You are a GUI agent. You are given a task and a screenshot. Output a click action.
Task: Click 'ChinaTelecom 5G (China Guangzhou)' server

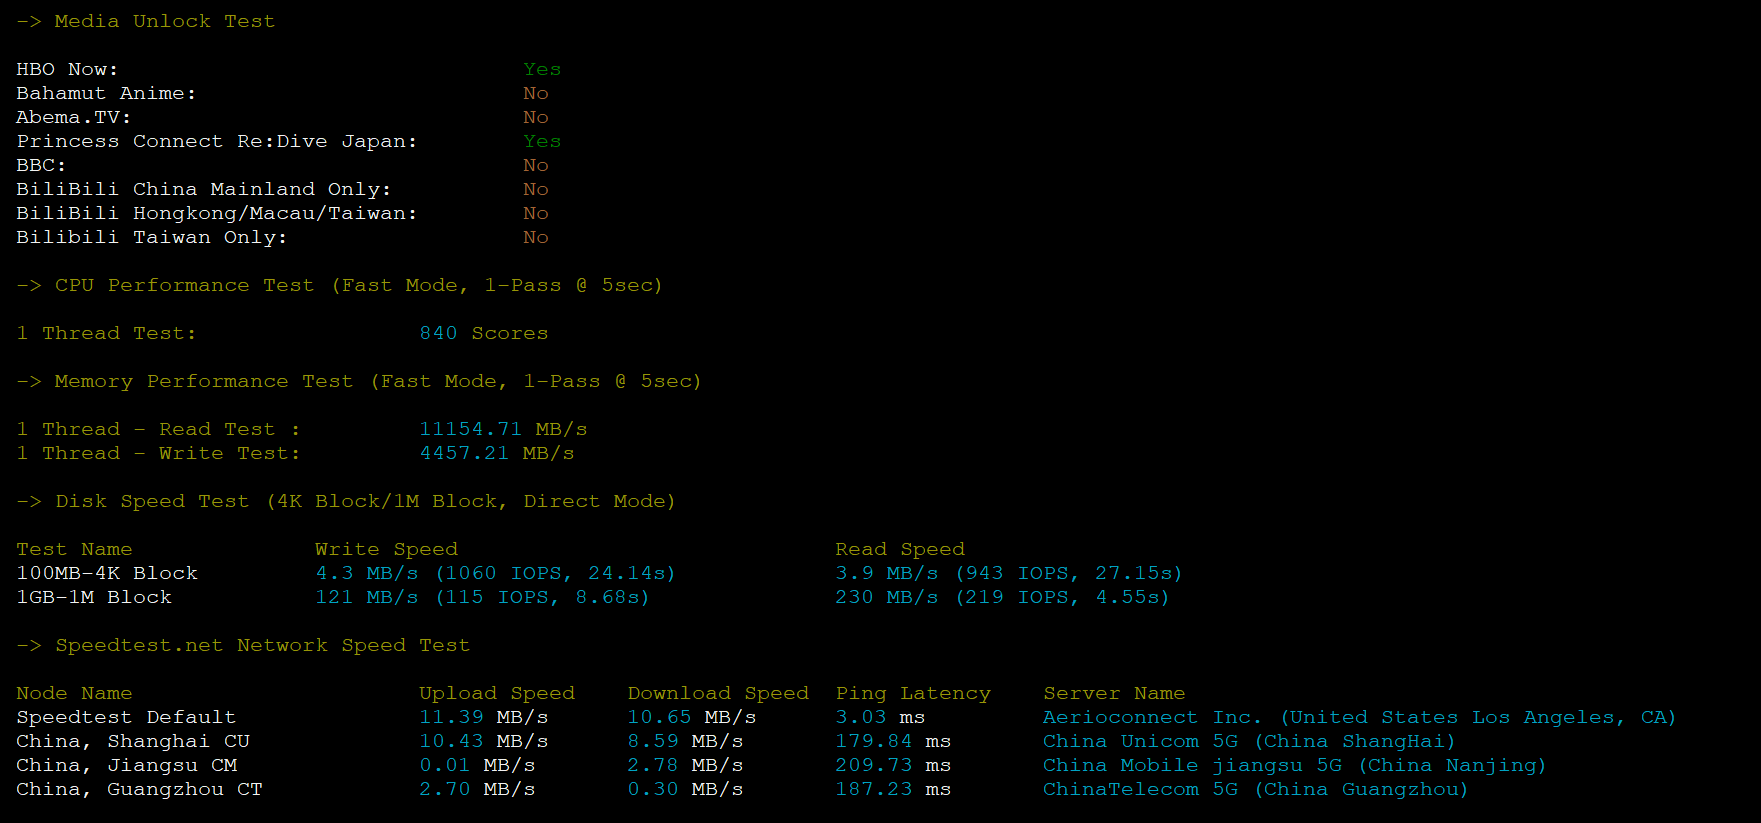pos(1256,789)
